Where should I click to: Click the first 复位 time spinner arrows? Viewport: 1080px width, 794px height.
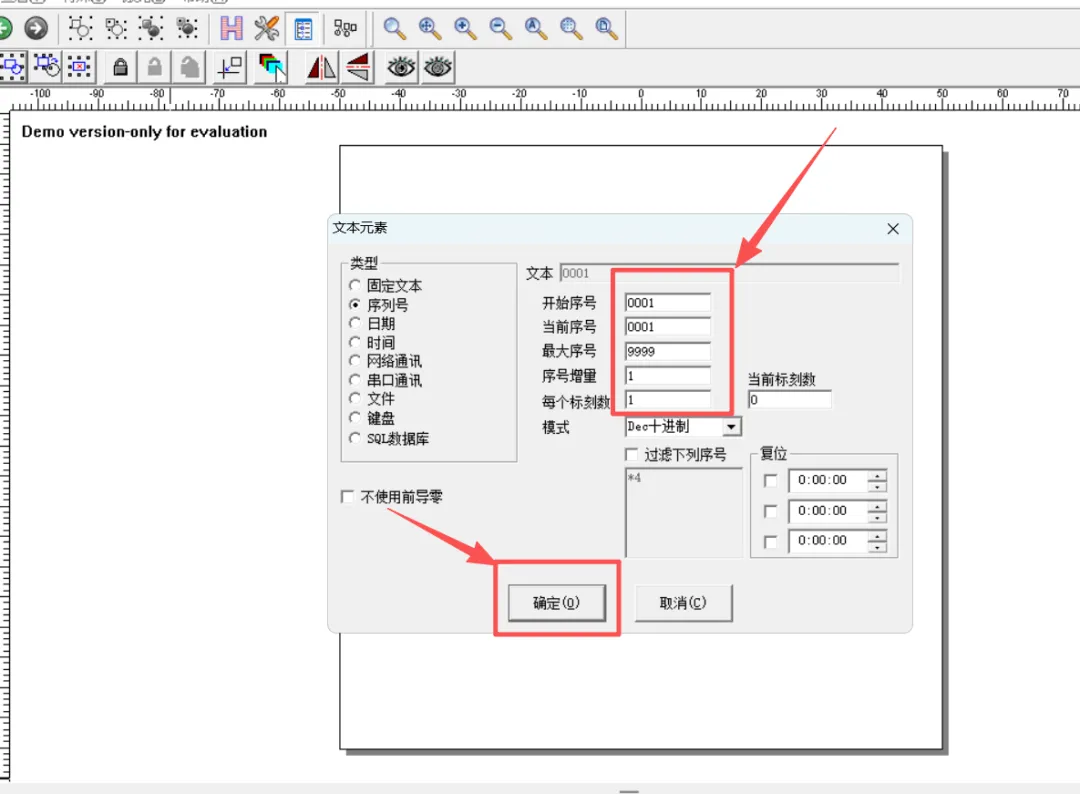tap(877, 481)
